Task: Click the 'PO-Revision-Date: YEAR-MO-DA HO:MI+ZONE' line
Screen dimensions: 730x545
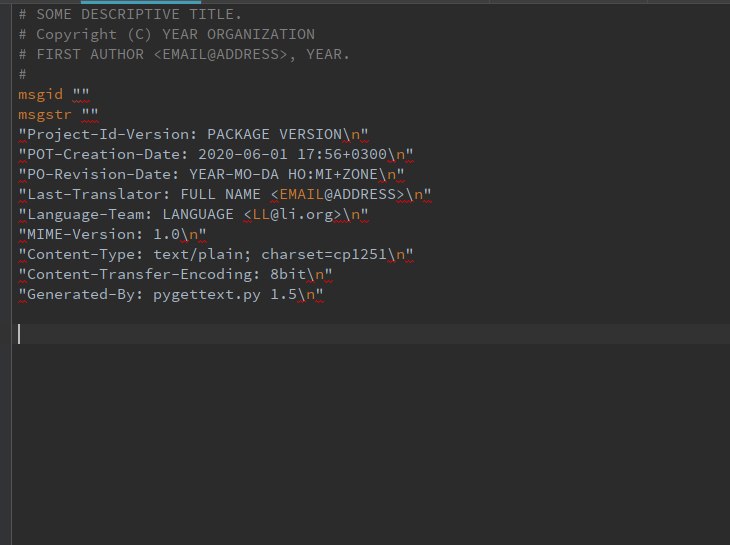Action: click(211, 175)
